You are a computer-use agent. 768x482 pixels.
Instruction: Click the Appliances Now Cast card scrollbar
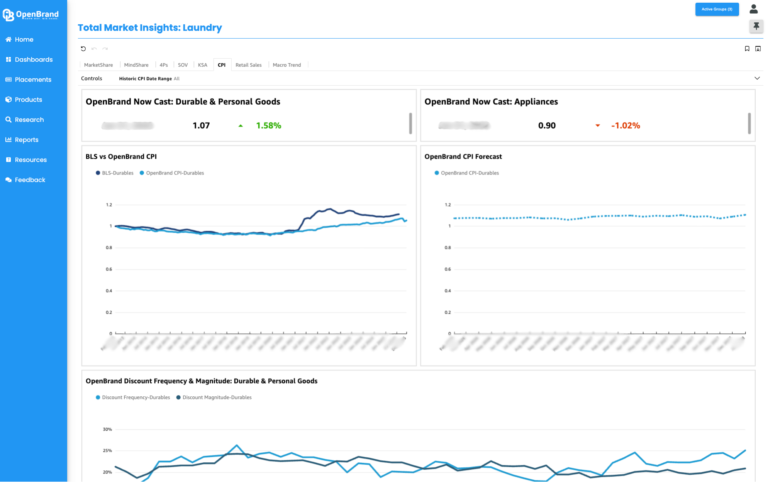pyautogui.click(x=749, y=123)
